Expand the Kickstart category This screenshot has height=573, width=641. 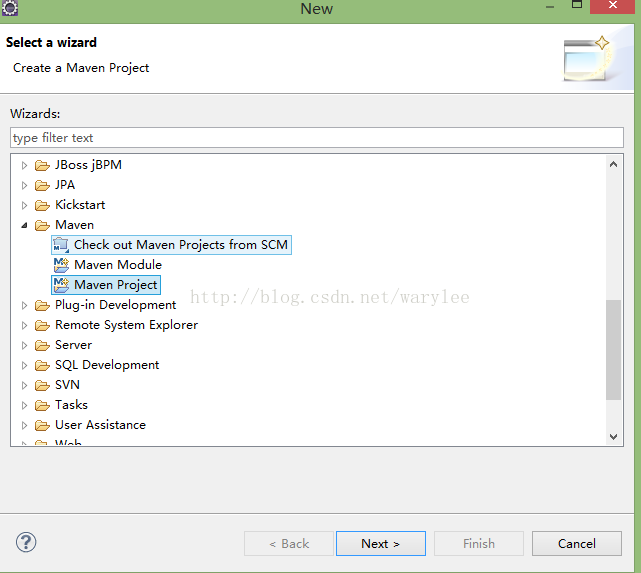pyautogui.click(x=24, y=205)
